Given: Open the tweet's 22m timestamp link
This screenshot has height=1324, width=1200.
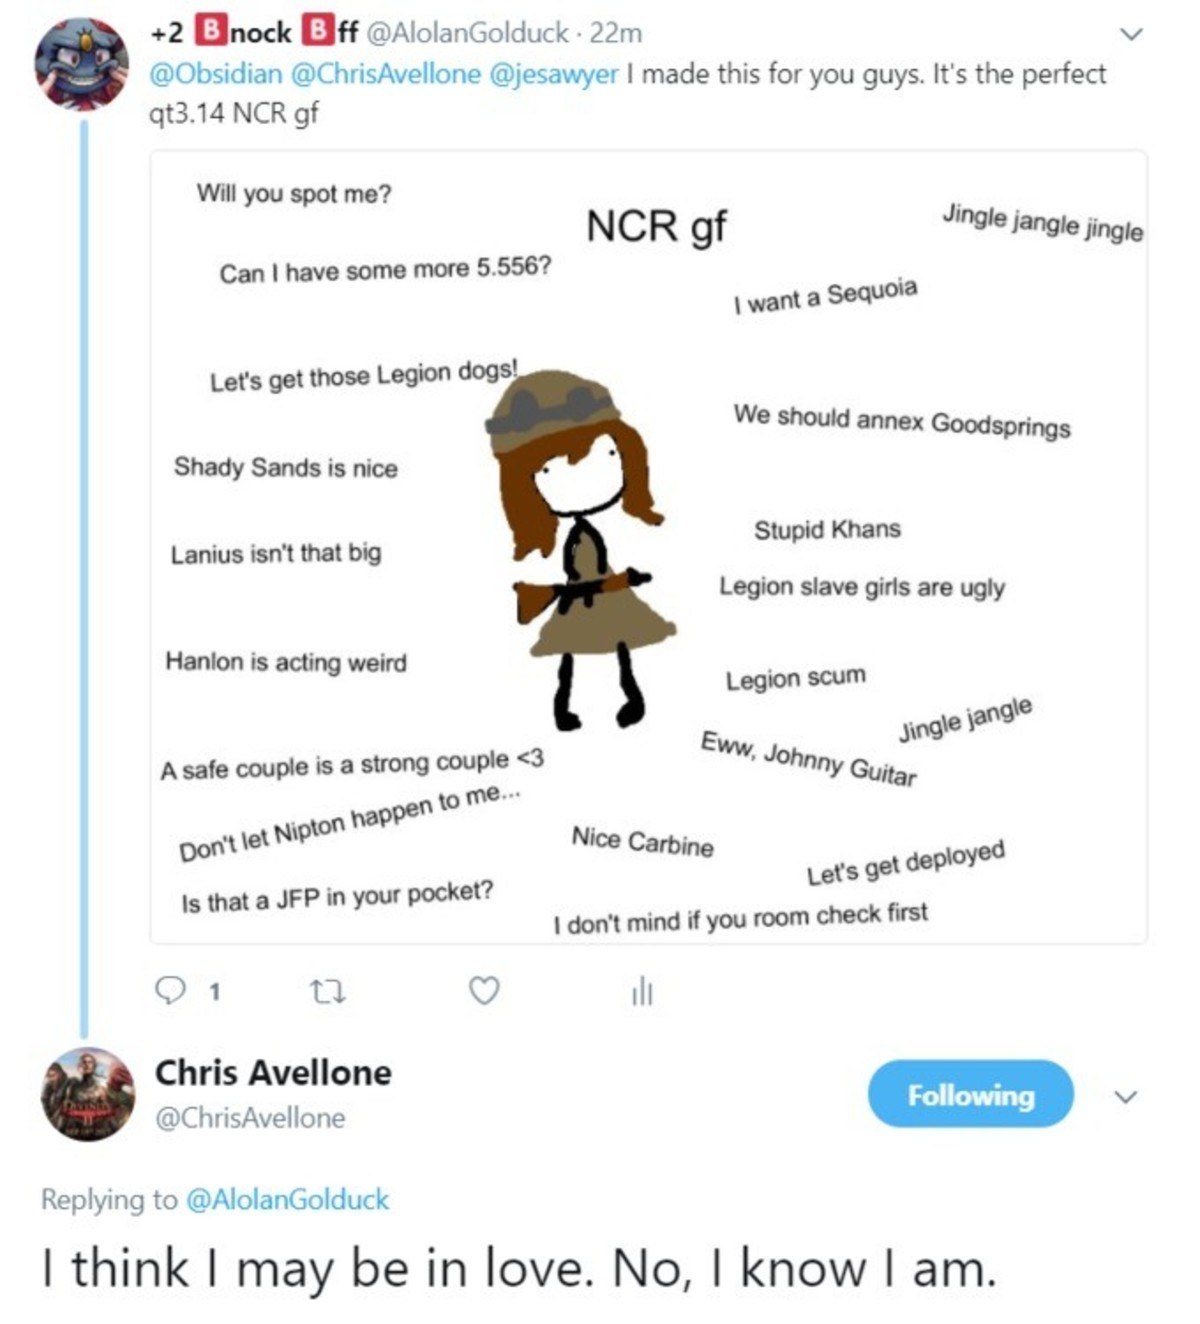Looking at the screenshot, I should [616, 33].
